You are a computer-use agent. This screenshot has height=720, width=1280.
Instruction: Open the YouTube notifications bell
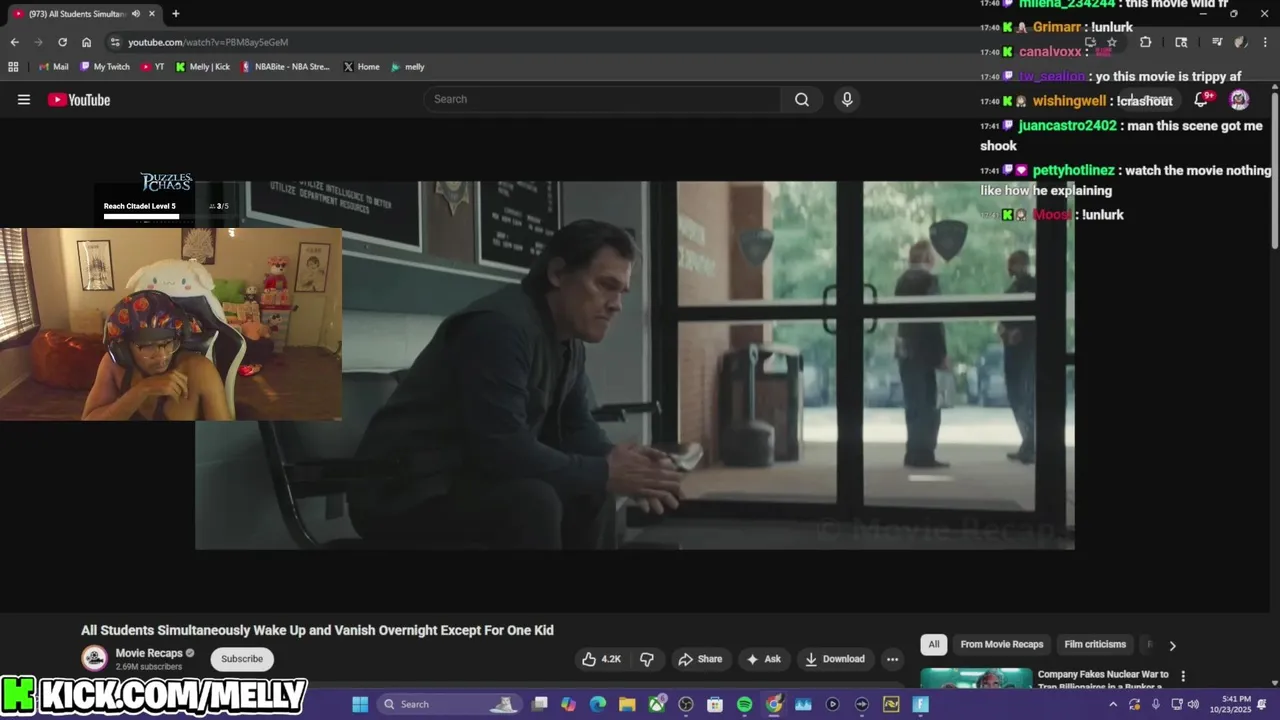(1202, 99)
